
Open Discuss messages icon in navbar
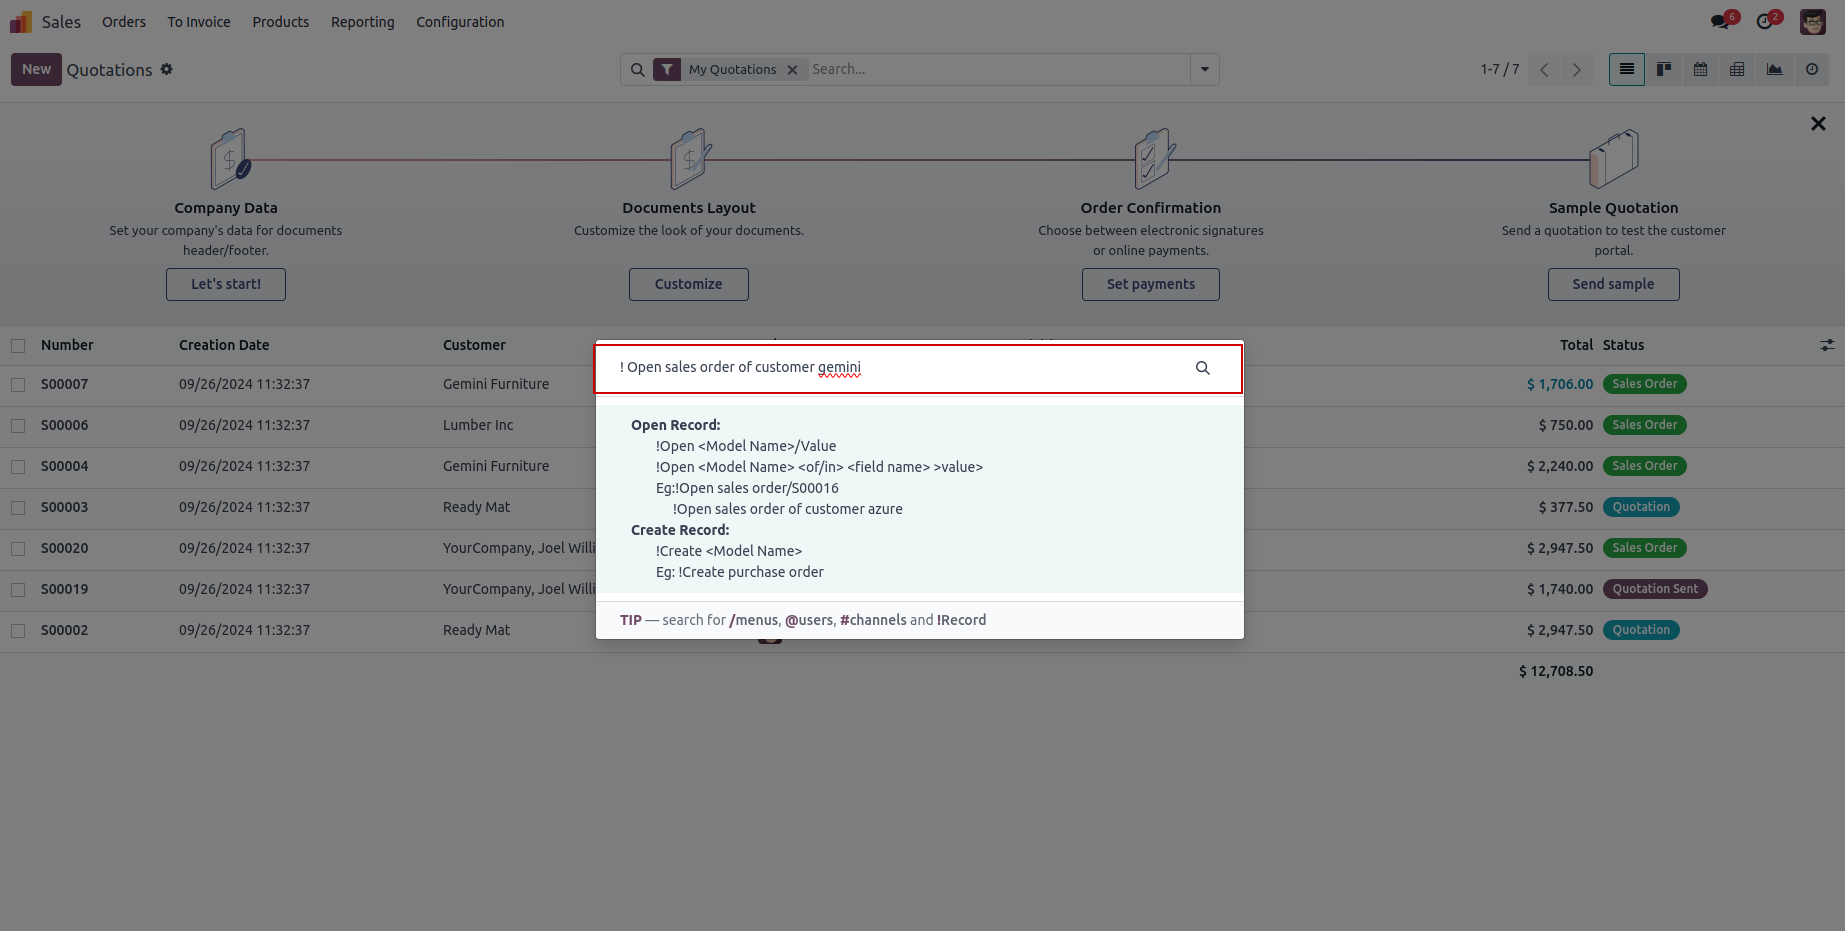1720,22
